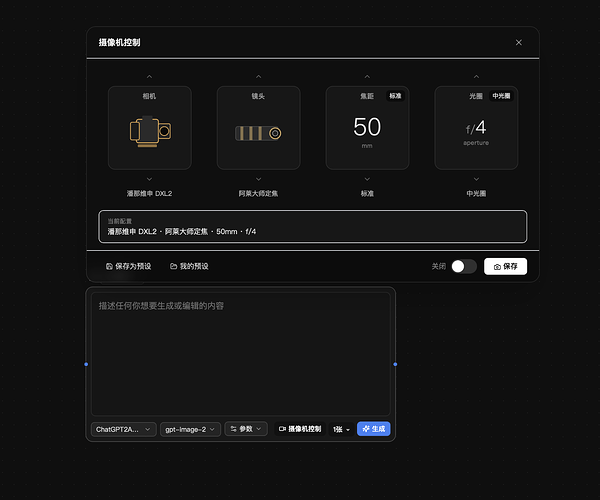Open the ChatGPT2A... provider dropdown

click(123, 429)
